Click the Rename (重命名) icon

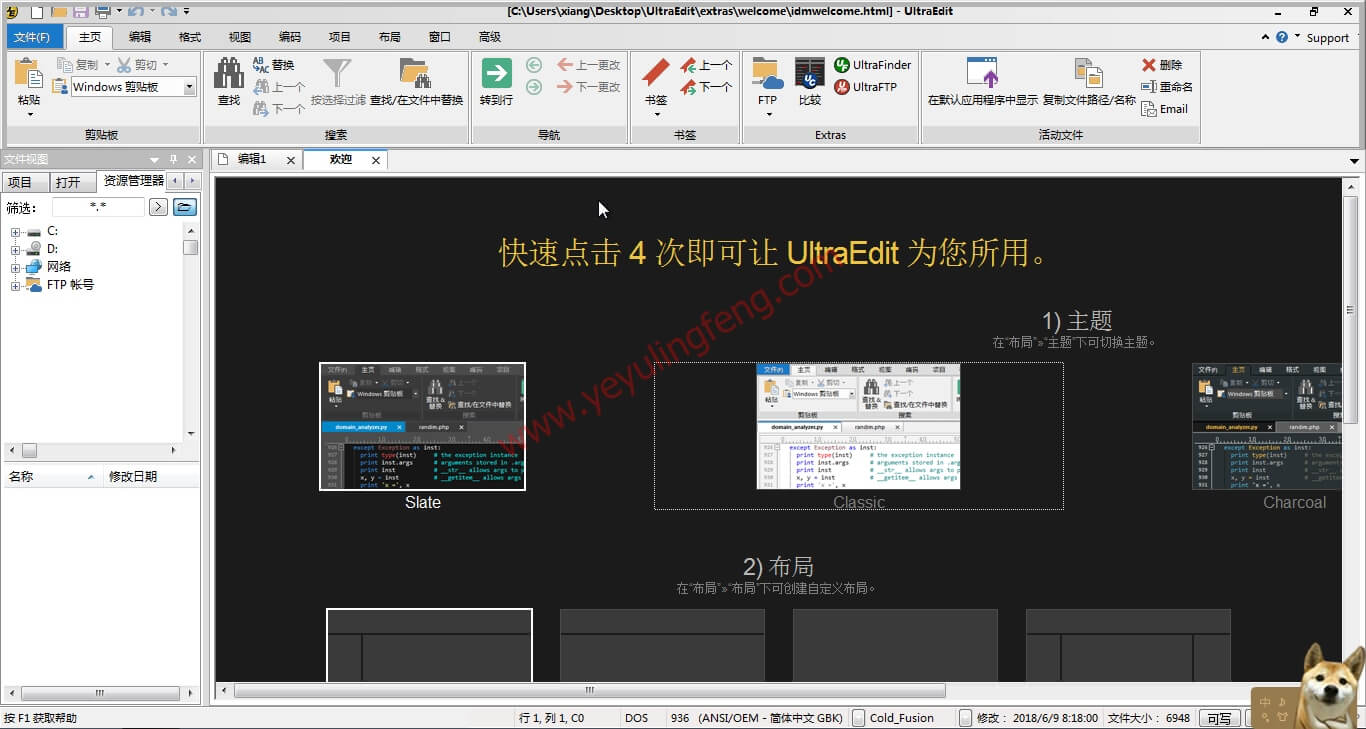(1149, 87)
